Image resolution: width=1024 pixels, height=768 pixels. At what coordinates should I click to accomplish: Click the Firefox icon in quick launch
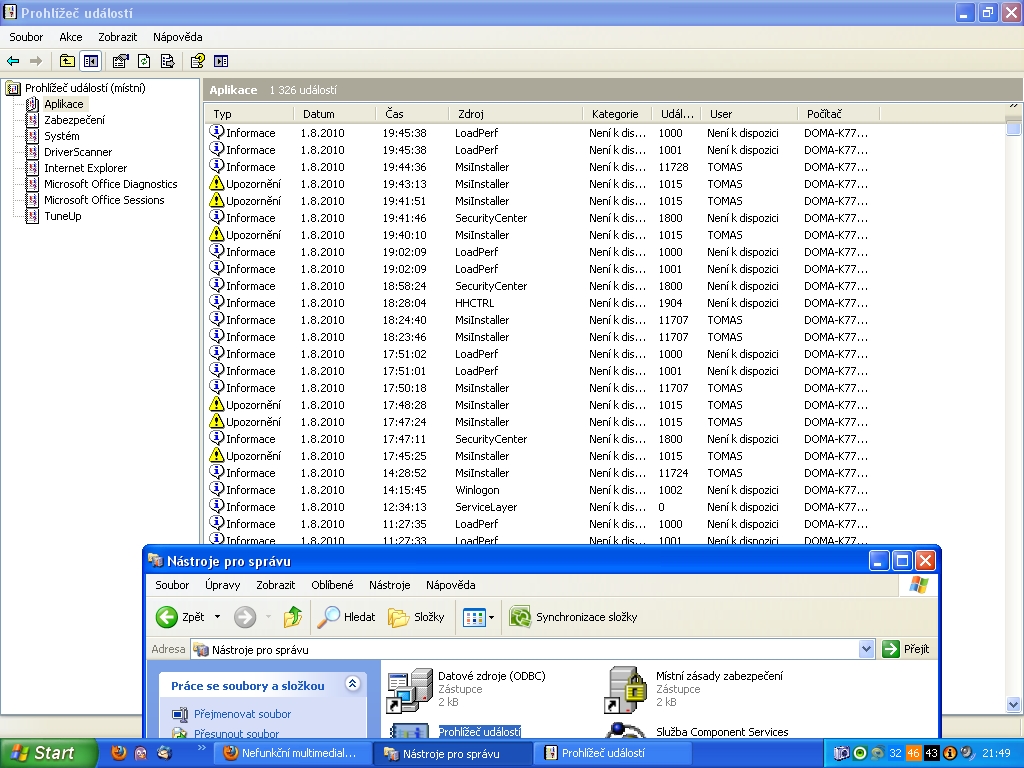[x=119, y=753]
